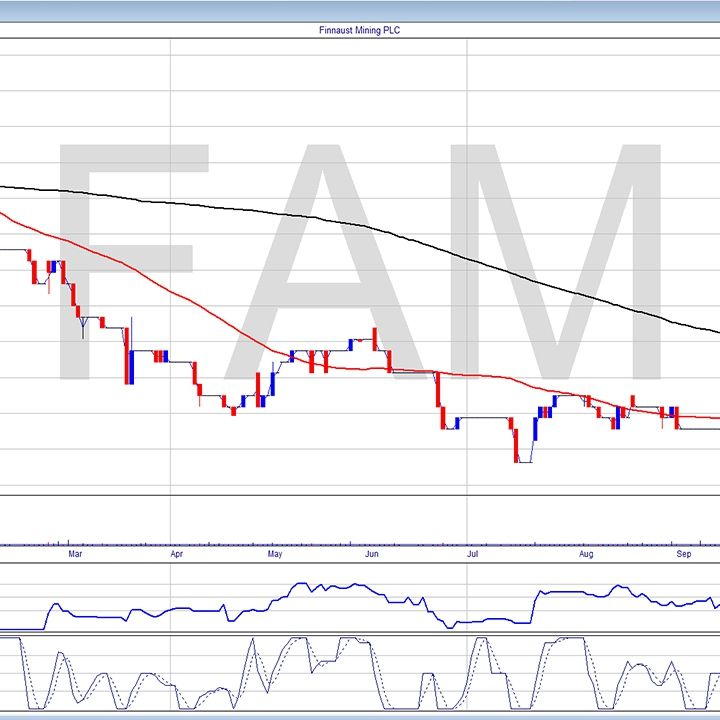
Task: Click the Jun date axis label
Action: (x=372, y=552)
